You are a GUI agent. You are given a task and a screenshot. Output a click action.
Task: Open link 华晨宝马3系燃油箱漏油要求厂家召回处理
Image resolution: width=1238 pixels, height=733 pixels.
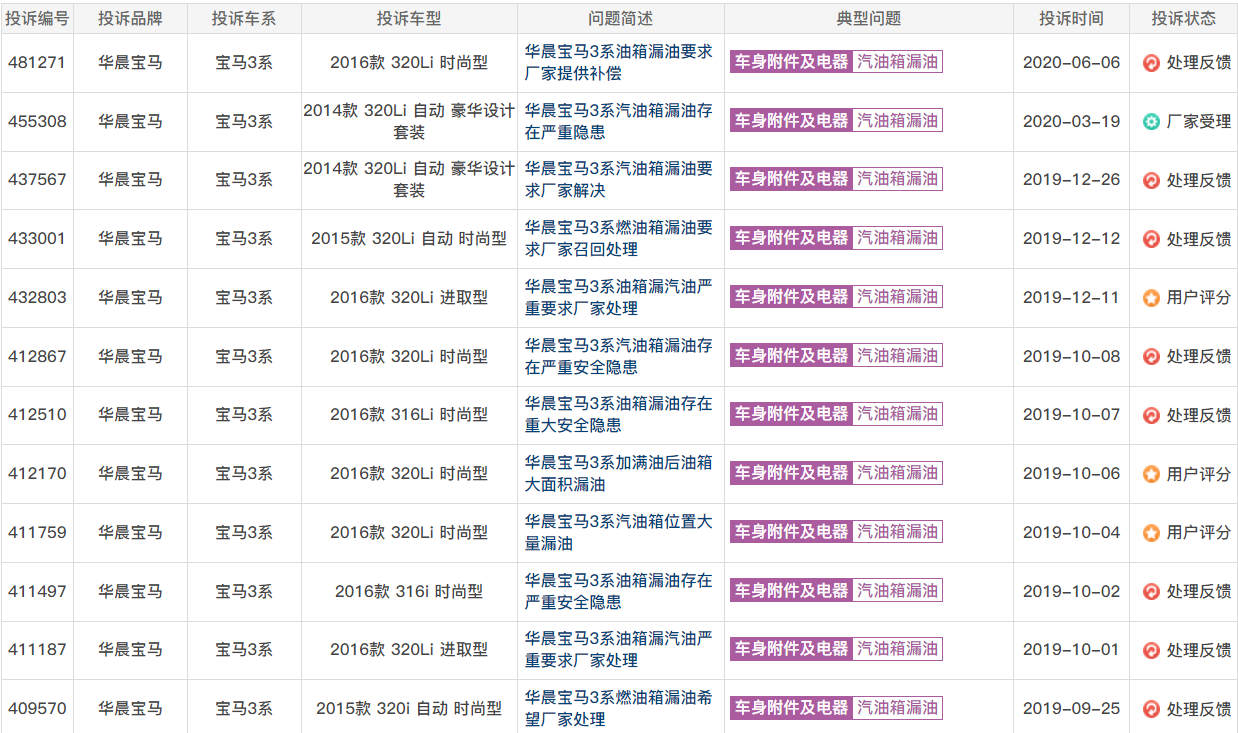click(x=619, y=238)
